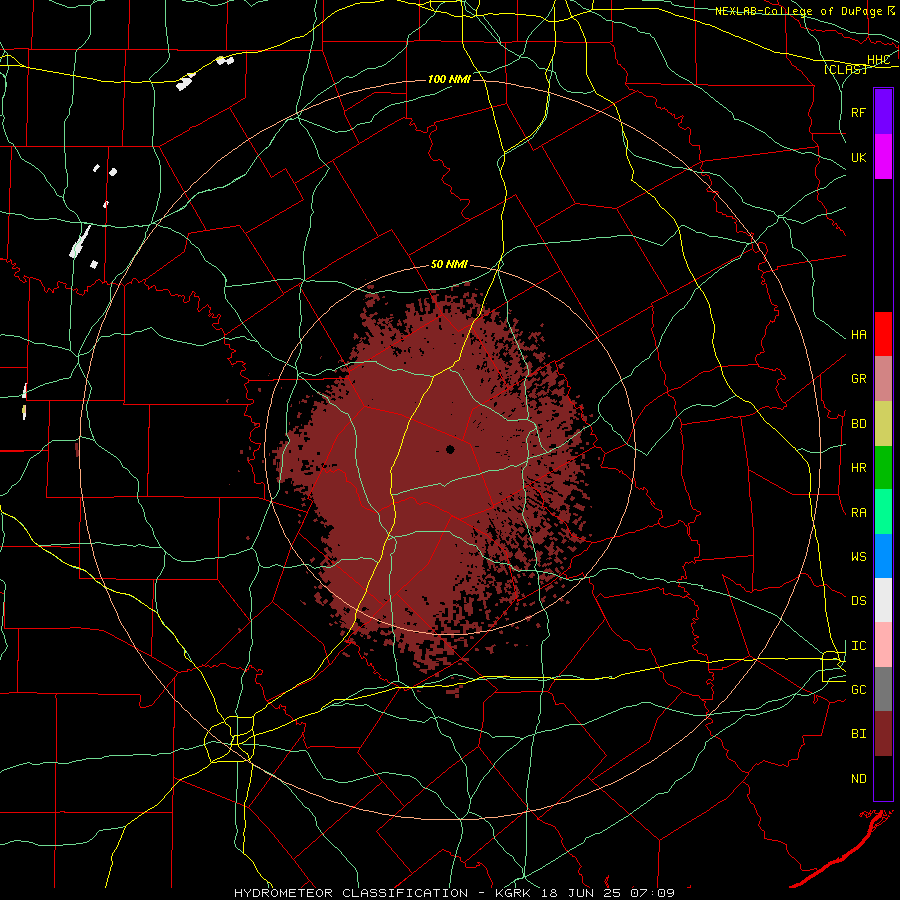
Task: Click the 50 NMI range ring label
Action: click(x=449, y=264)
